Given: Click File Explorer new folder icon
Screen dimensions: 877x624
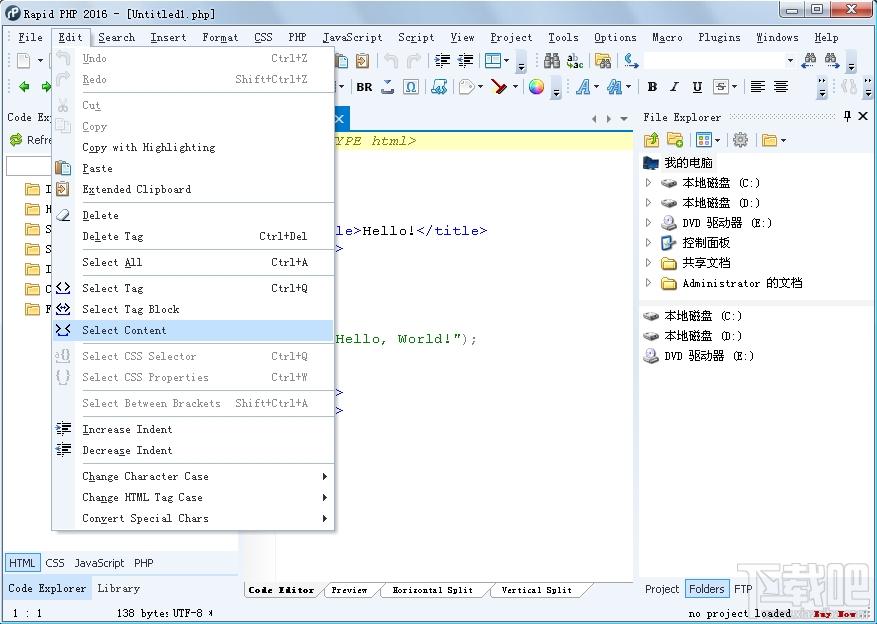Looking at the screenshot, I should (x=675, y=140).
